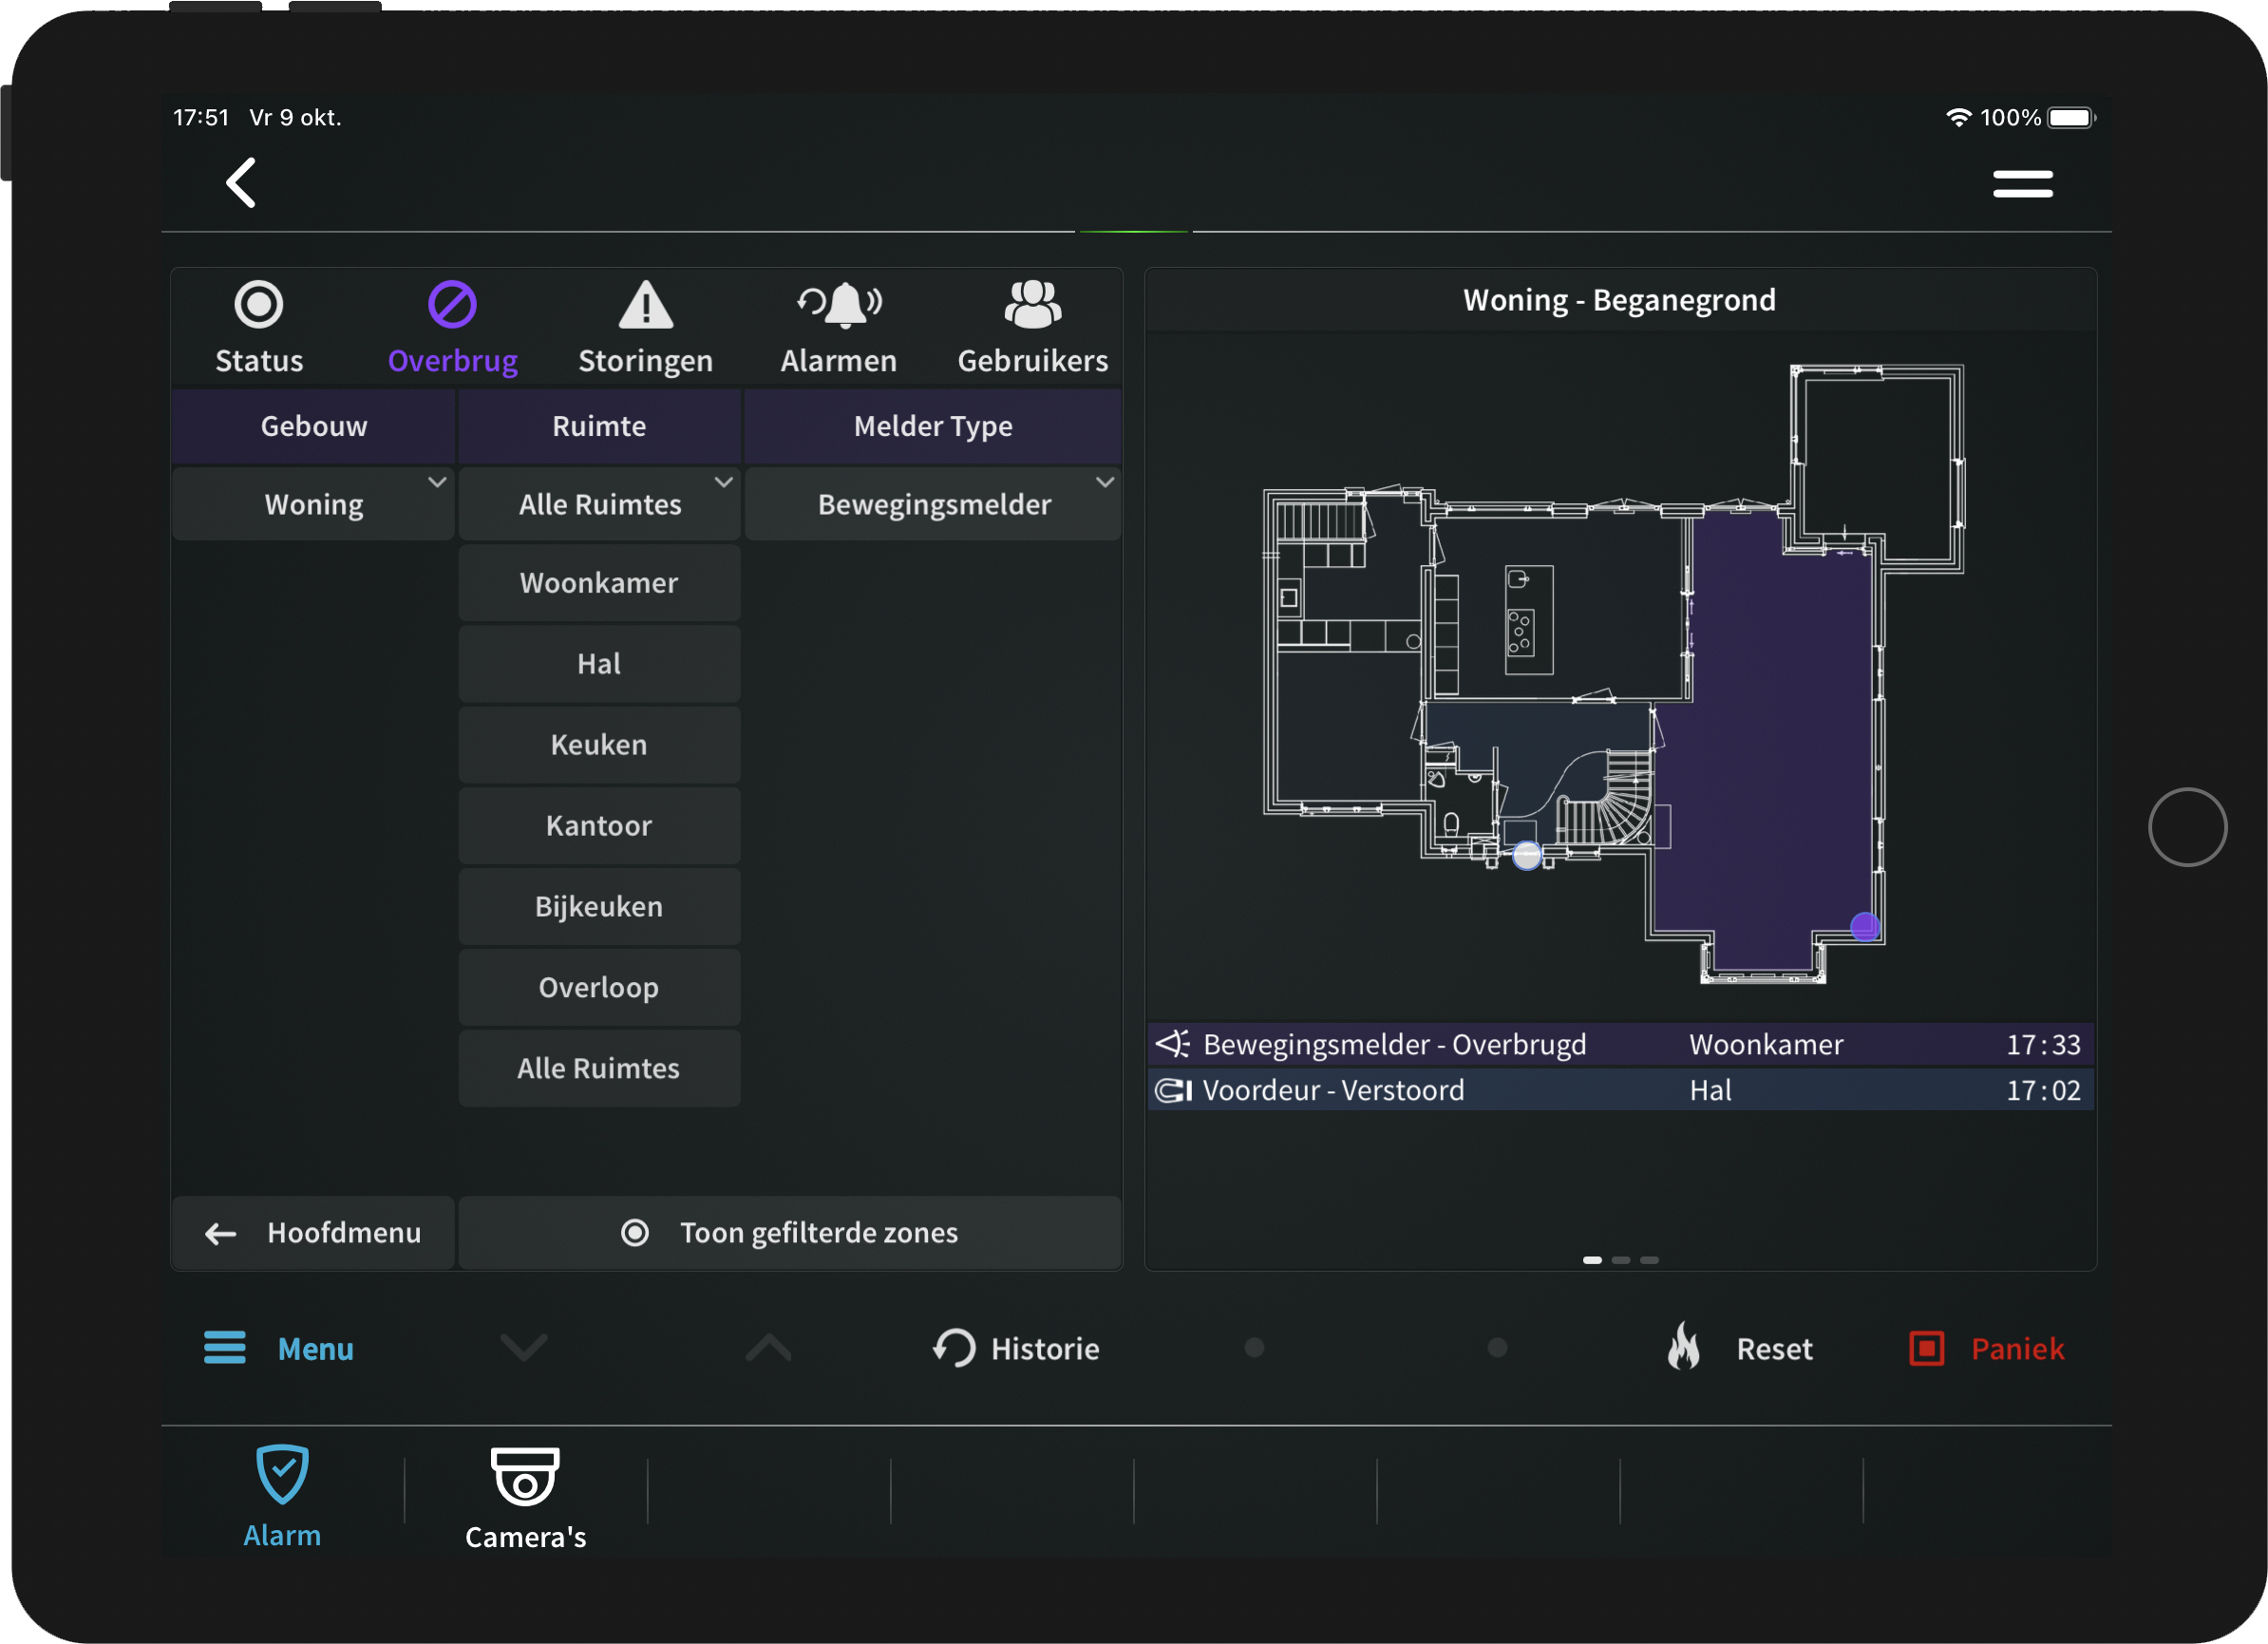Collapse the Alle Ruimtes dropdown header
Image resolution: width=2268 pixels, height=1644 pixels.
[600, 504]
